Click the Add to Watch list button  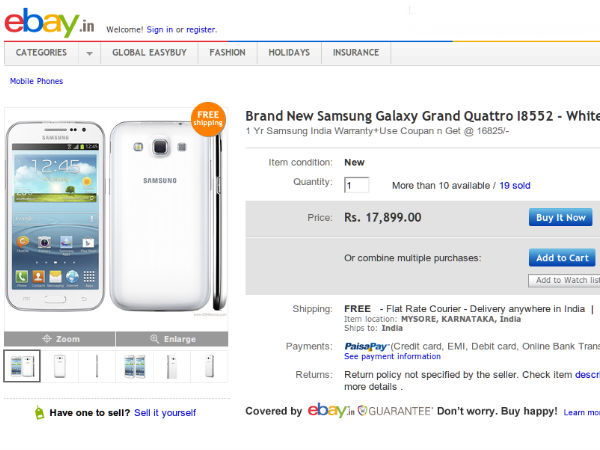[x=565, y=280]
